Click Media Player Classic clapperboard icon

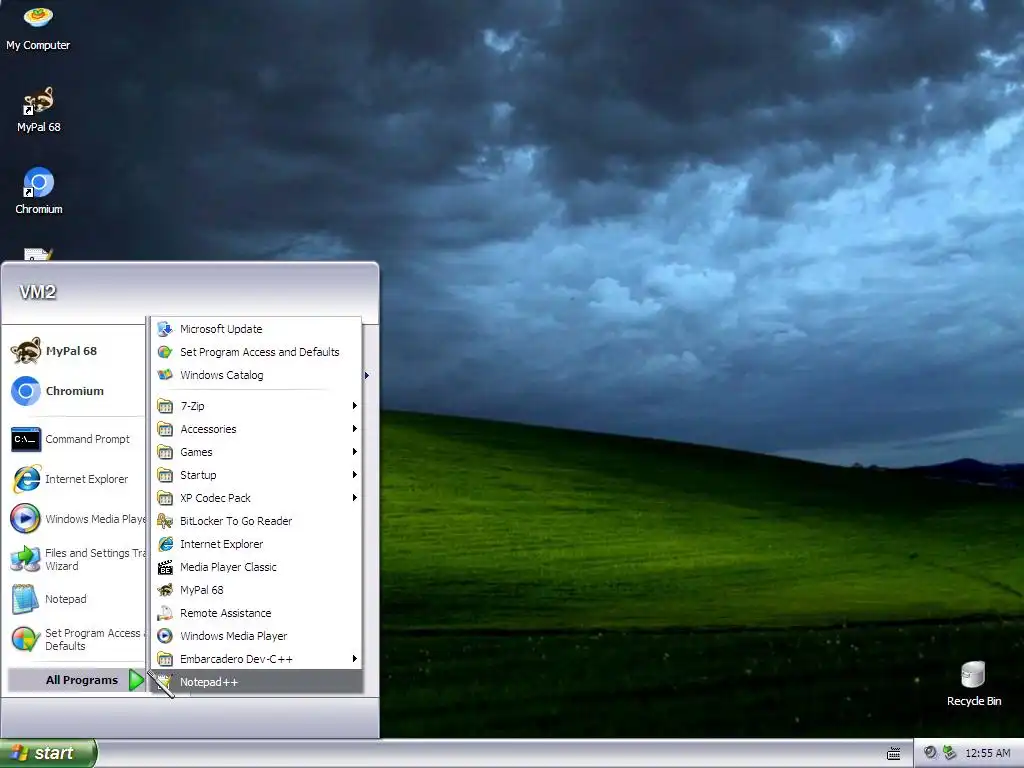tap(165, 567)
